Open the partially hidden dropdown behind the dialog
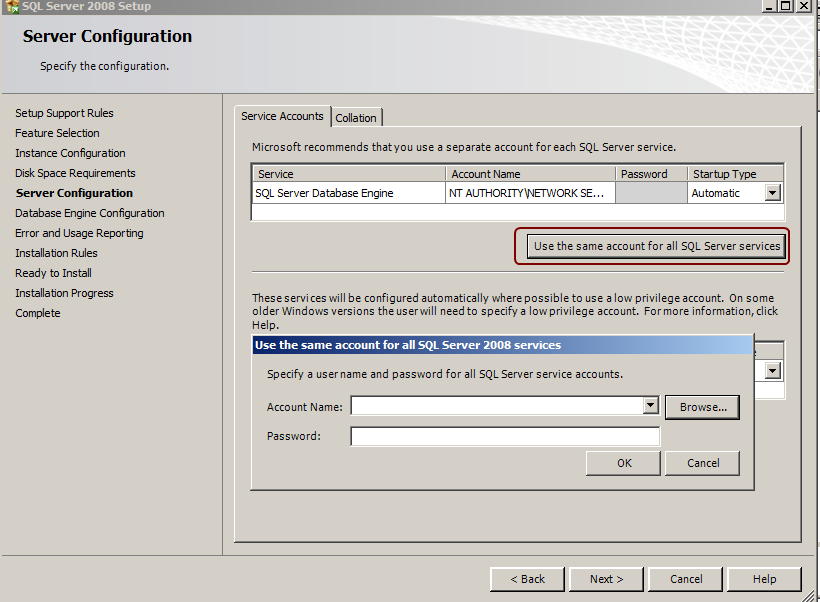The height and width of the screenshot is (602, 820). 772,371
